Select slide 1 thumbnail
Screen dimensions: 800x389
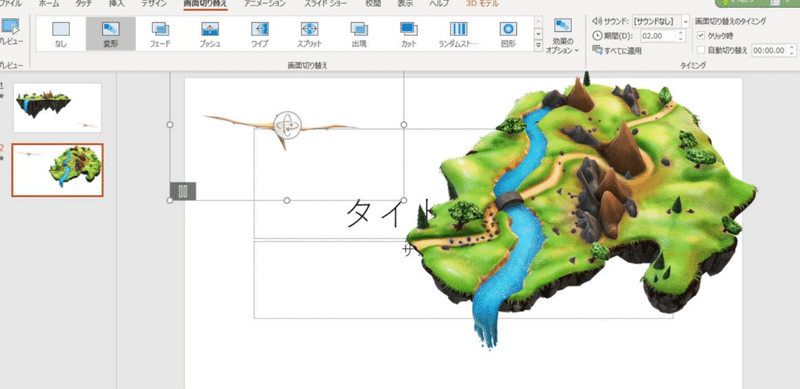pos(57,108)
